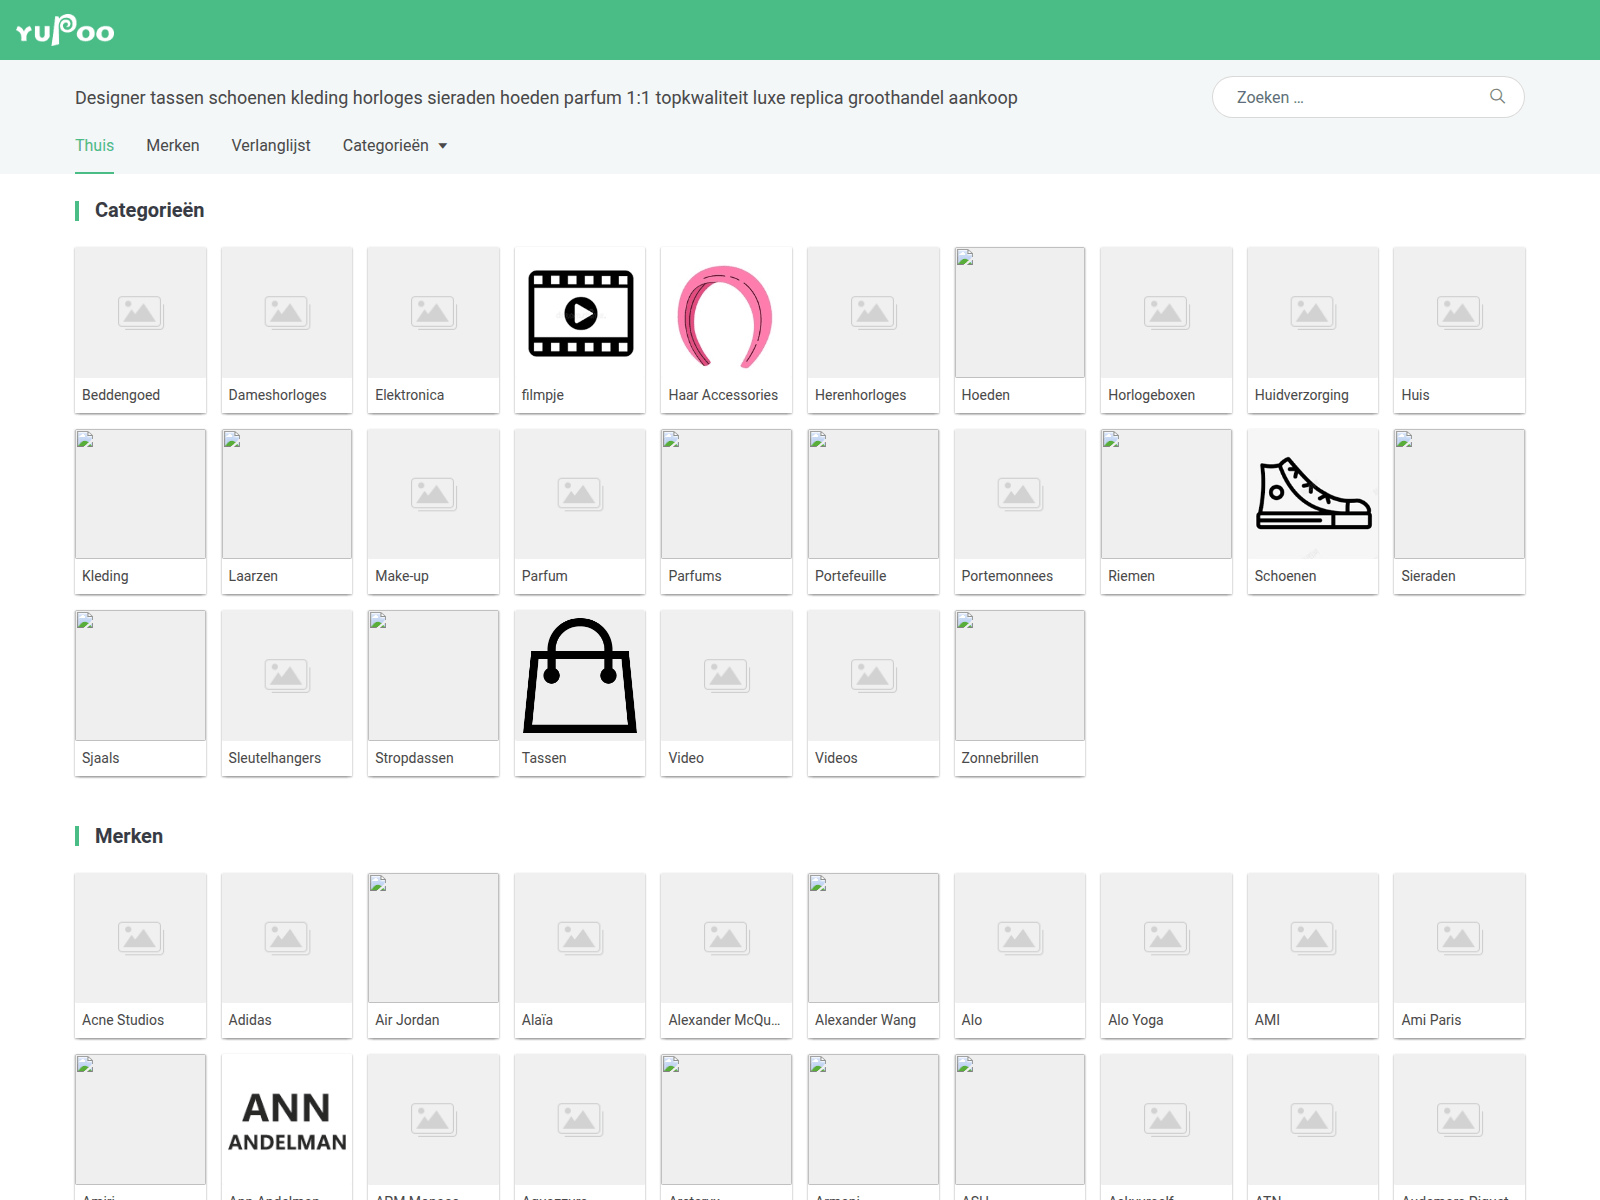Viewport: 1600px width, 1200px height.
Task: Open the Schoenen sneaker icon
Action: 1313,494
